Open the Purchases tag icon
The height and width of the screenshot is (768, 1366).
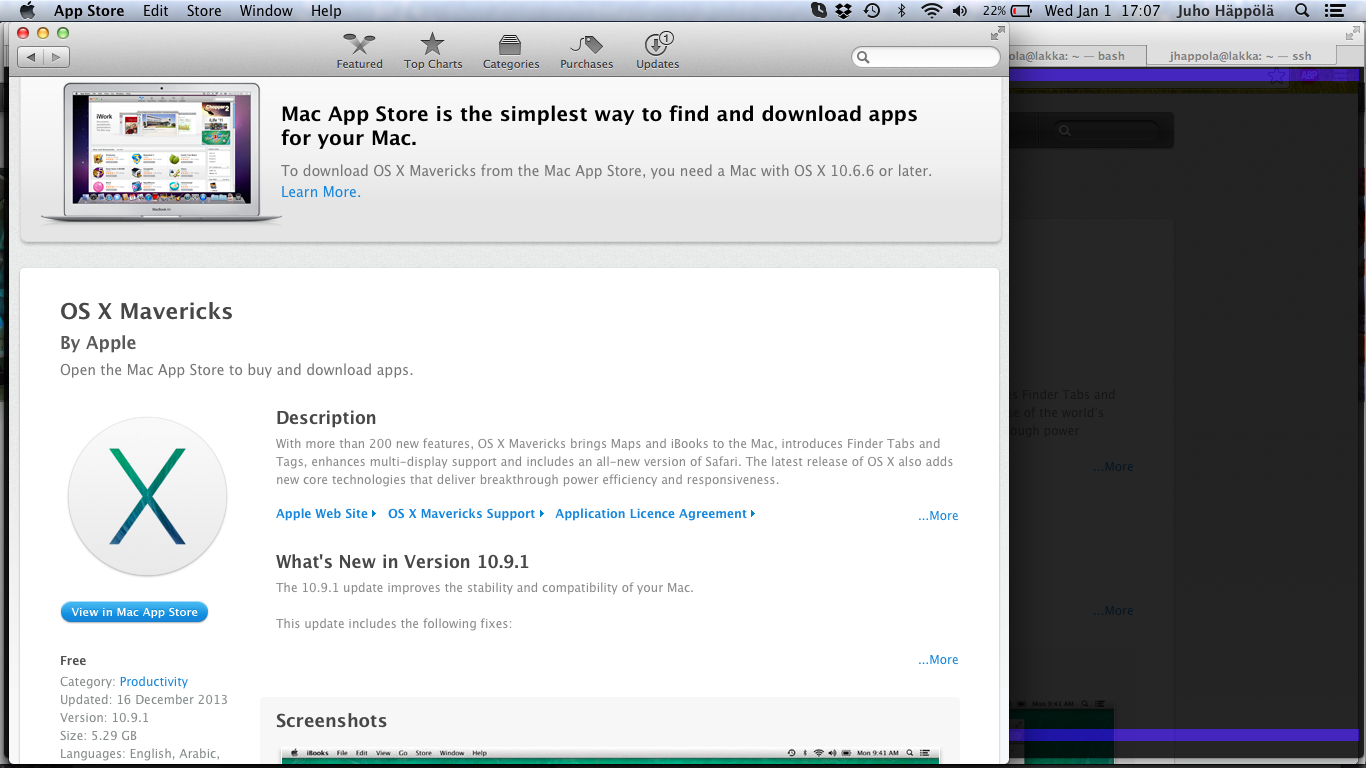point(586,46)
